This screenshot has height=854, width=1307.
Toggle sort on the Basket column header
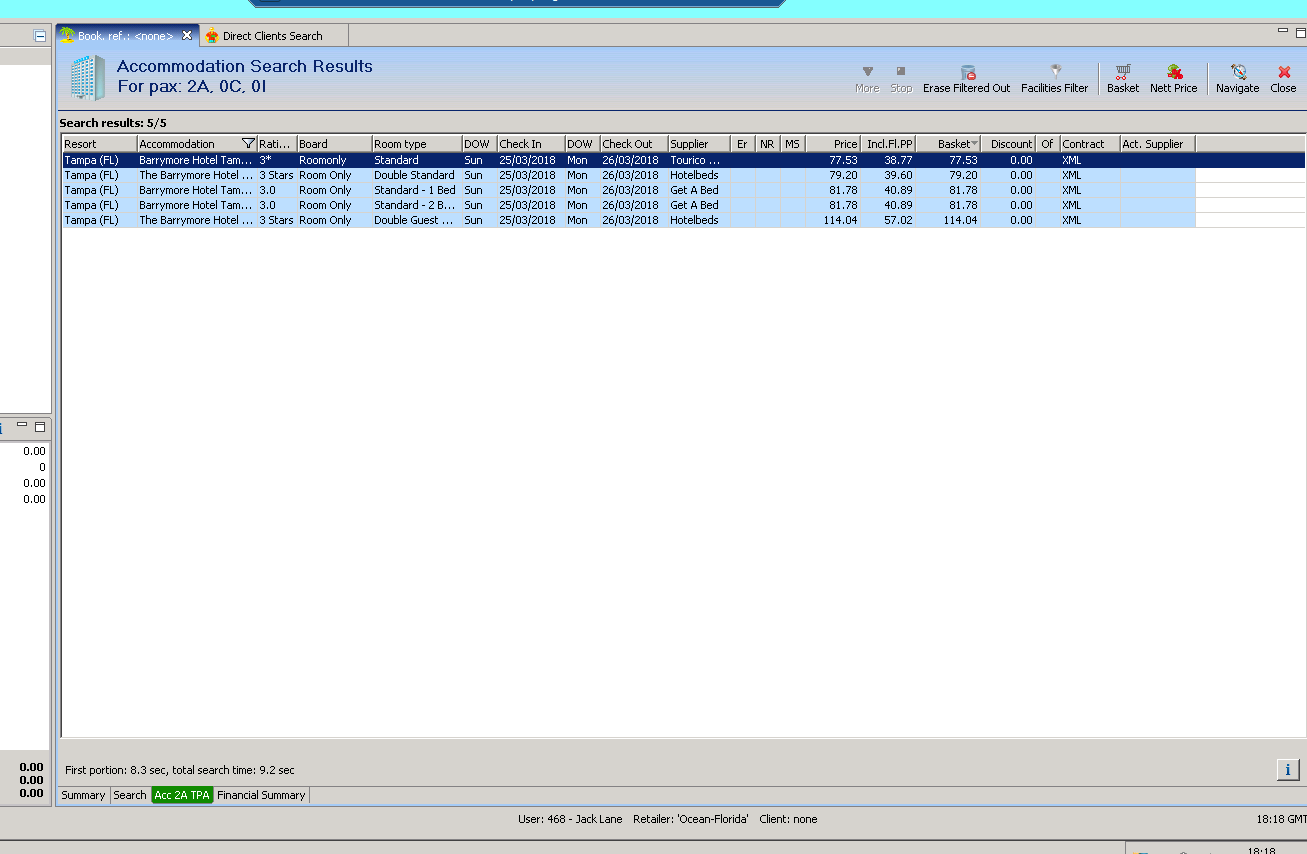pos(948,144)
